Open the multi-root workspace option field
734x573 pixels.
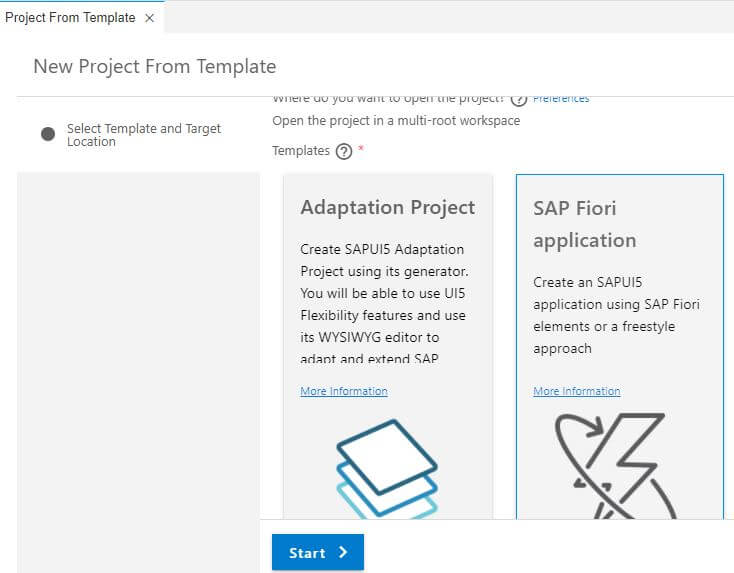[396, 121]
